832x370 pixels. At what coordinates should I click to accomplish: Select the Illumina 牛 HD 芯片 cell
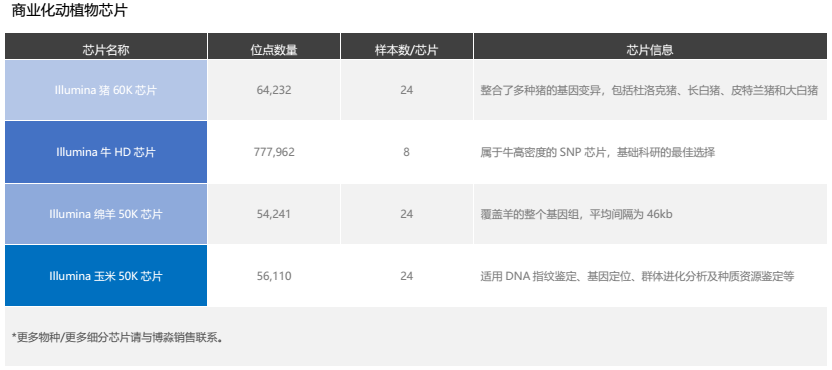click(106, 152)
